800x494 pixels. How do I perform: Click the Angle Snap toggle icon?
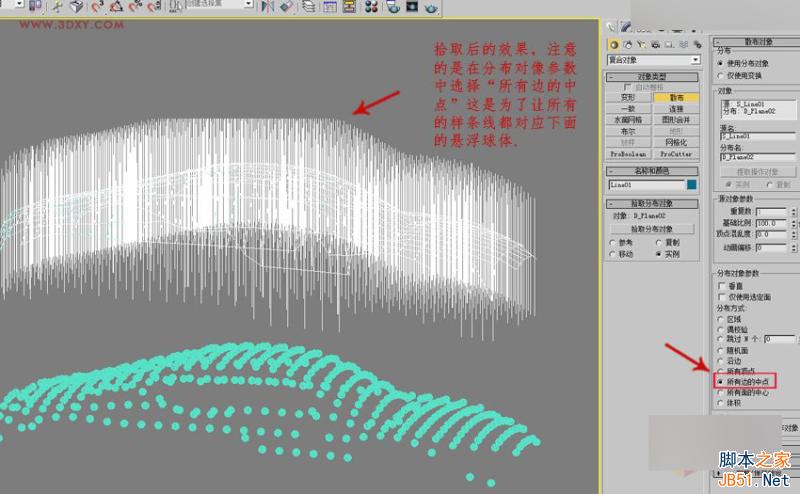click(116, 6)
